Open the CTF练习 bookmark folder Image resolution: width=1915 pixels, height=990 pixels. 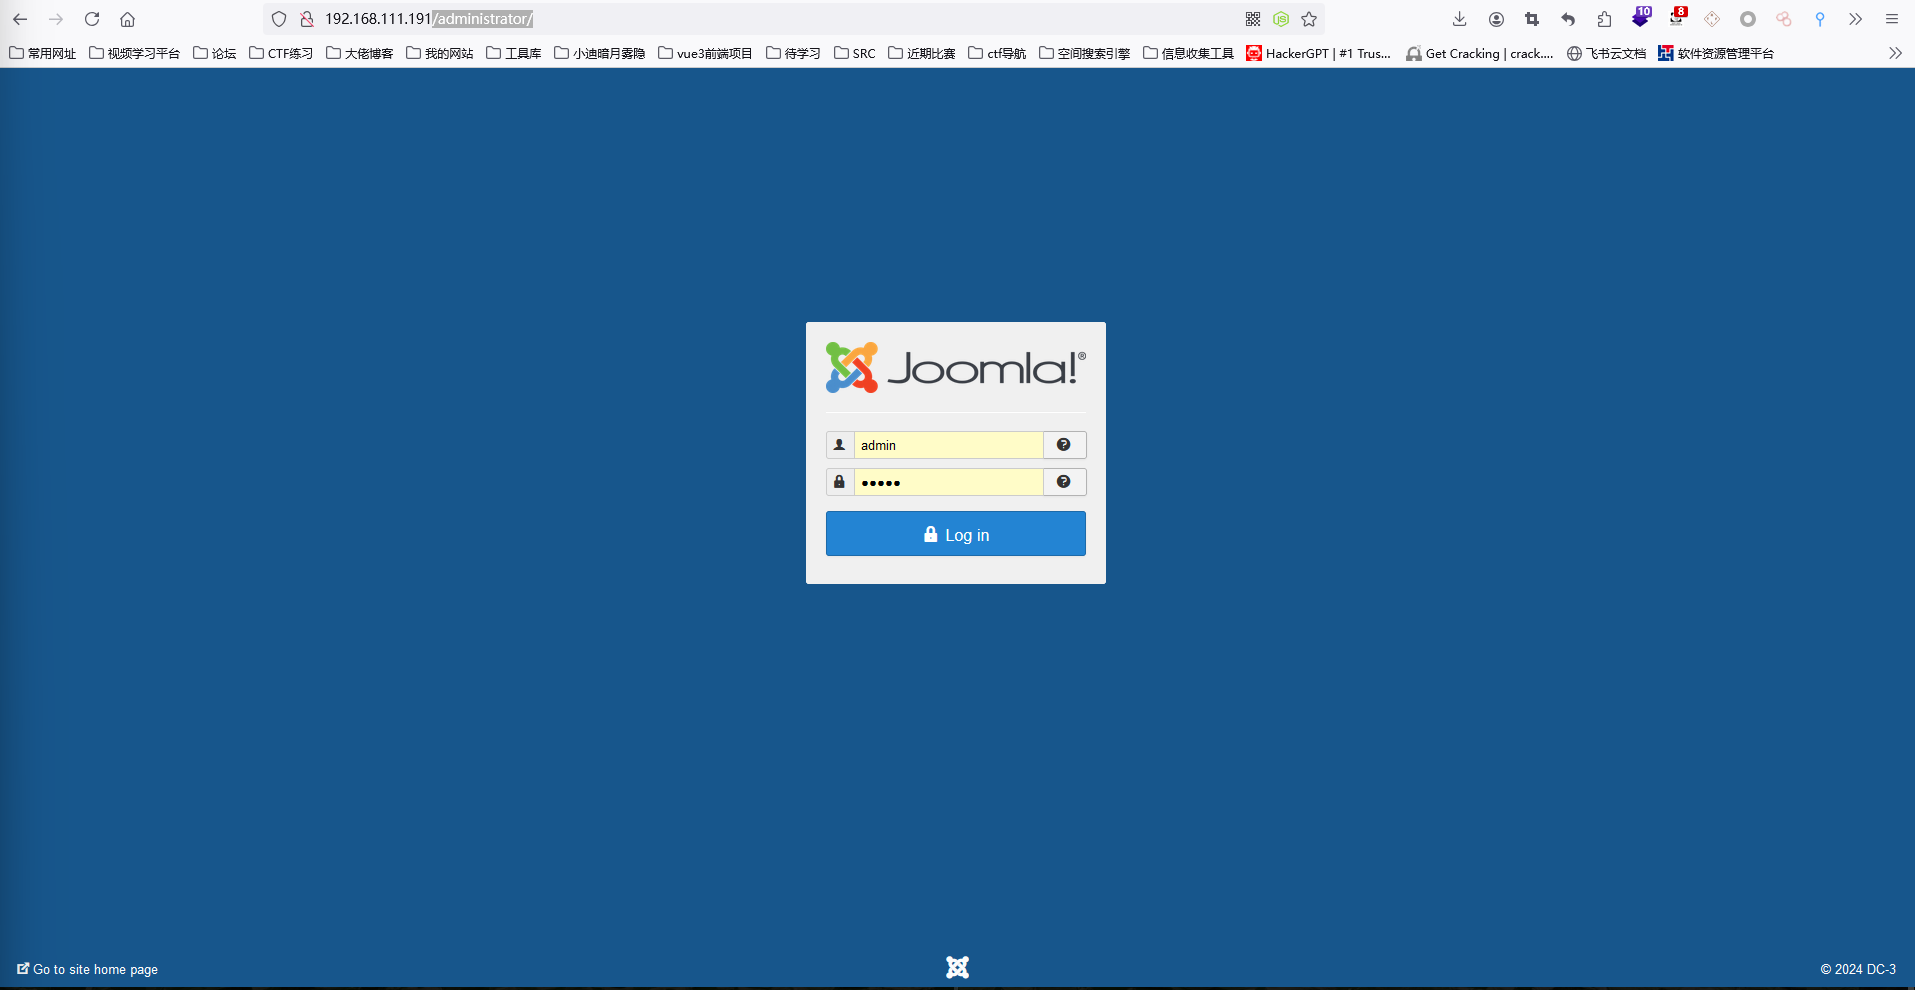pyautogui.click(x=281, y=53)
